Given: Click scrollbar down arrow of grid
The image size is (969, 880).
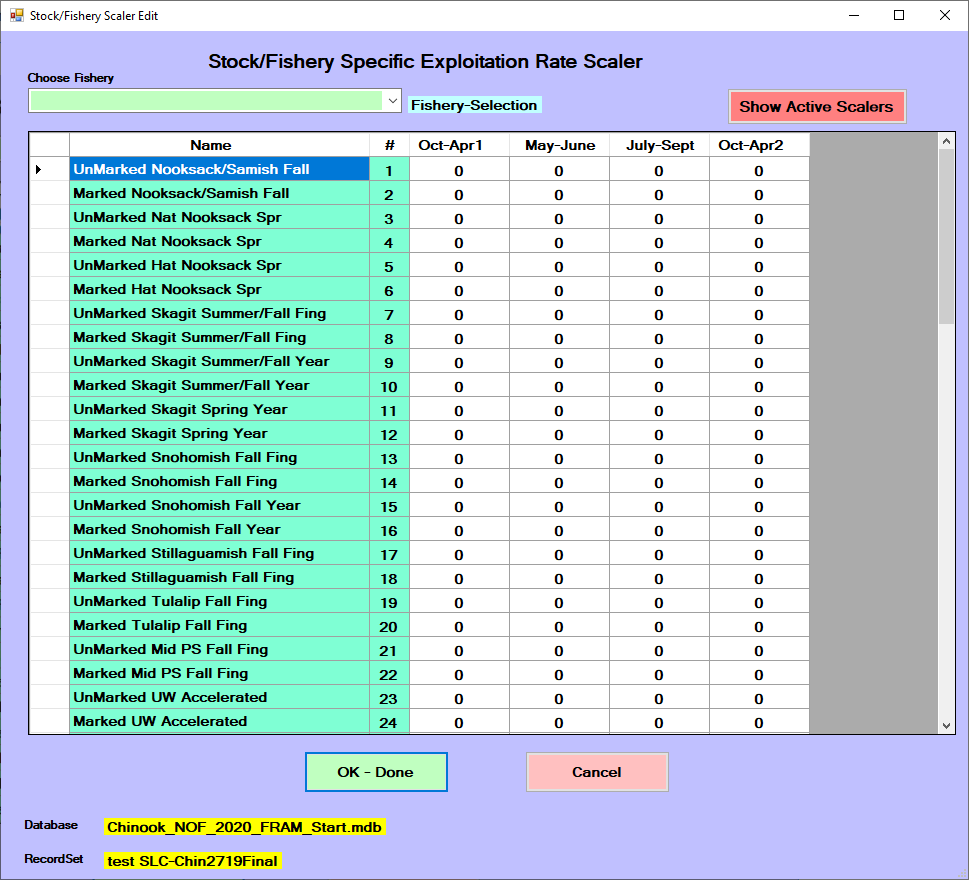Looking at the screenshot, I should [946, 726].
